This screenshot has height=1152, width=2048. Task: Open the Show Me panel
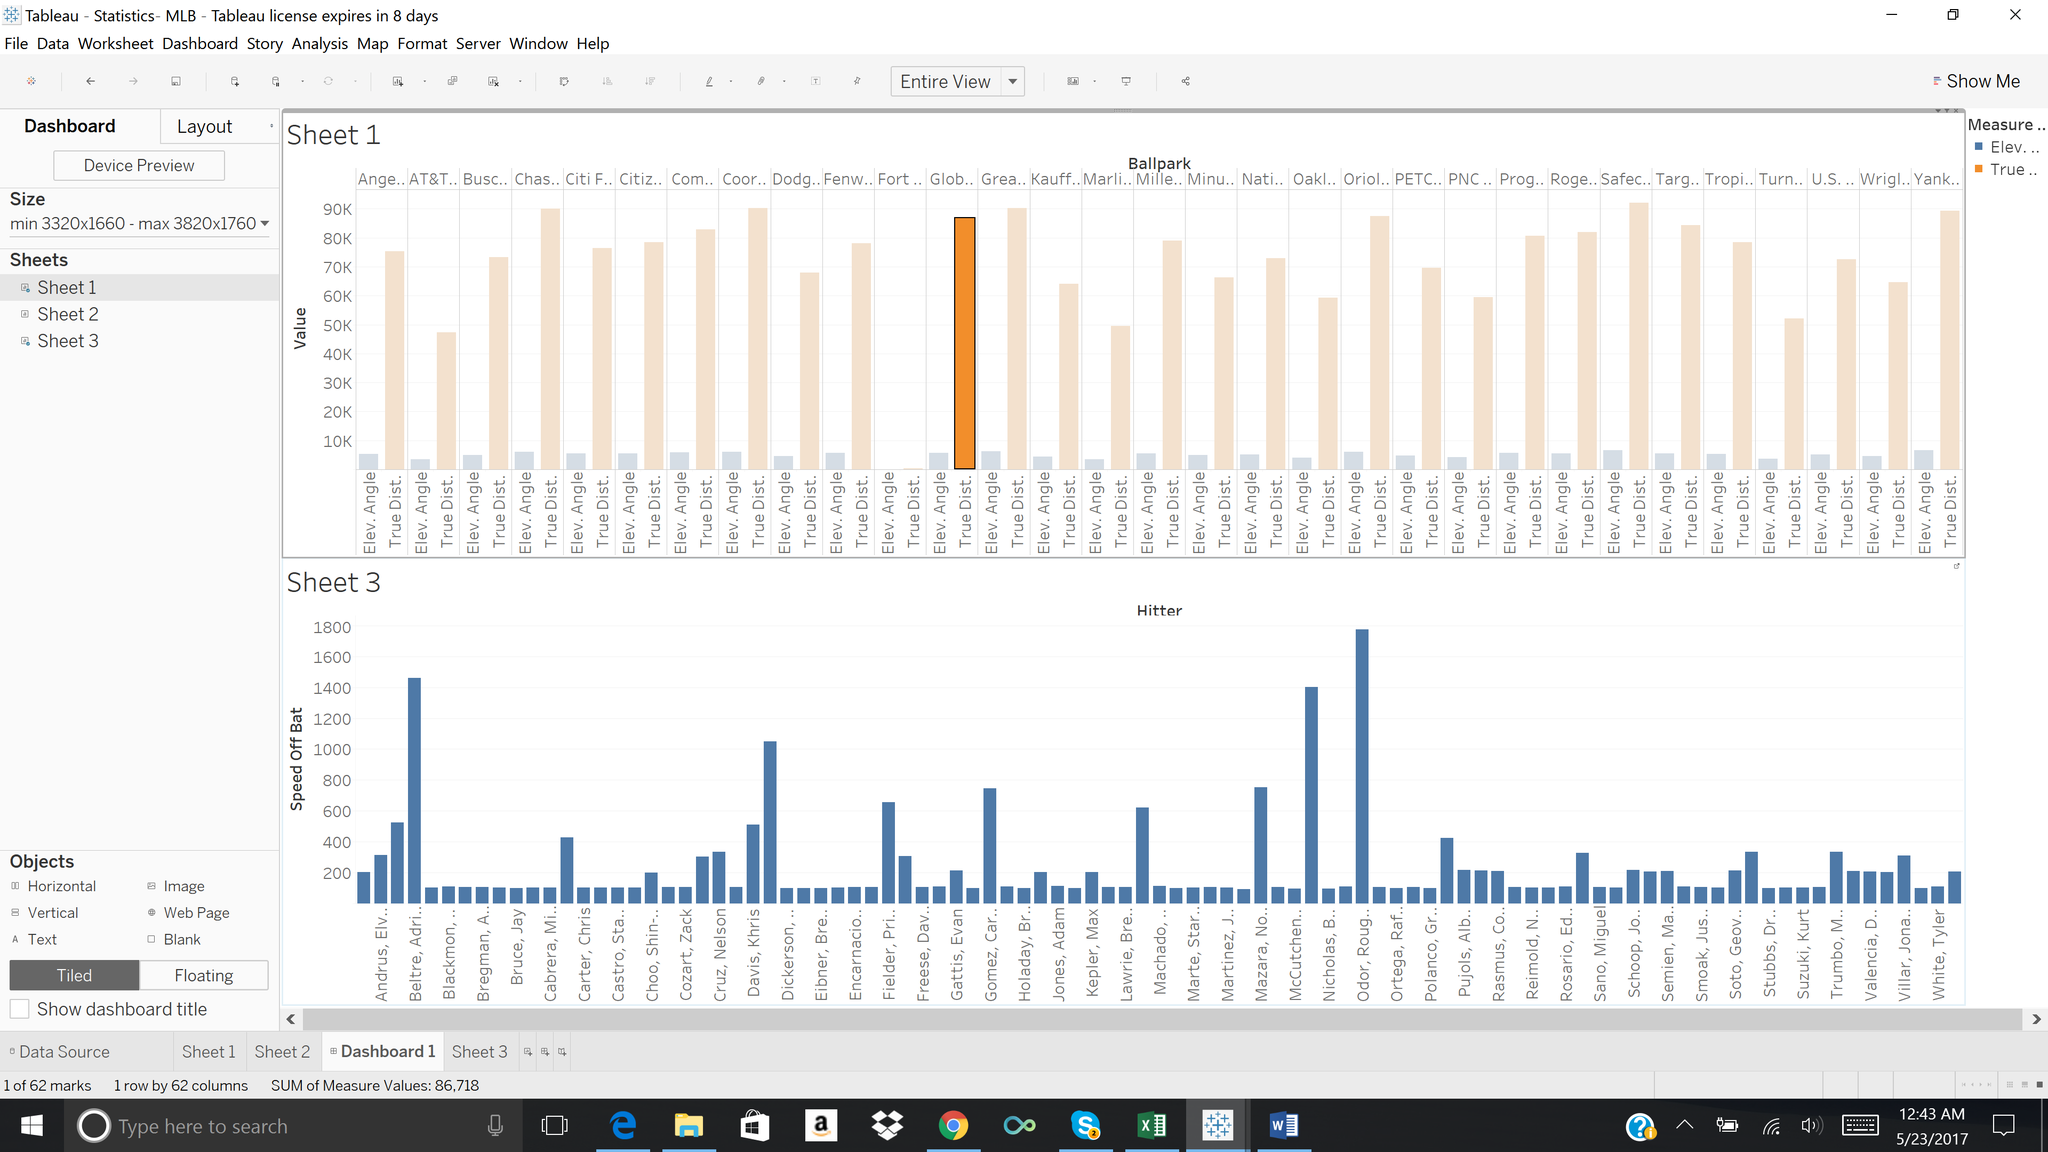coord(1975,81)
